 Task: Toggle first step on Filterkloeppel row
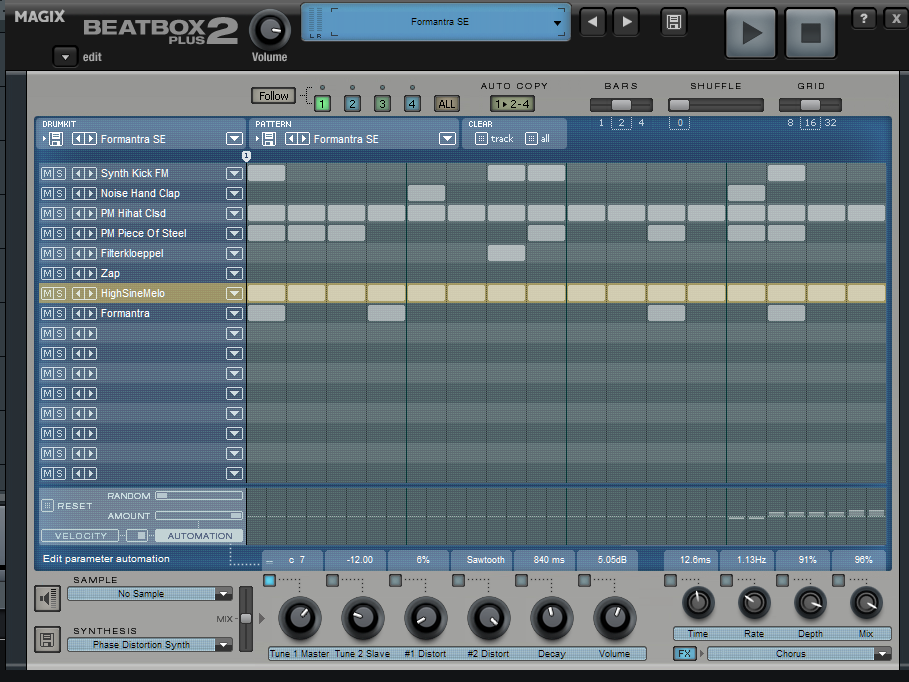pos(266,253)
